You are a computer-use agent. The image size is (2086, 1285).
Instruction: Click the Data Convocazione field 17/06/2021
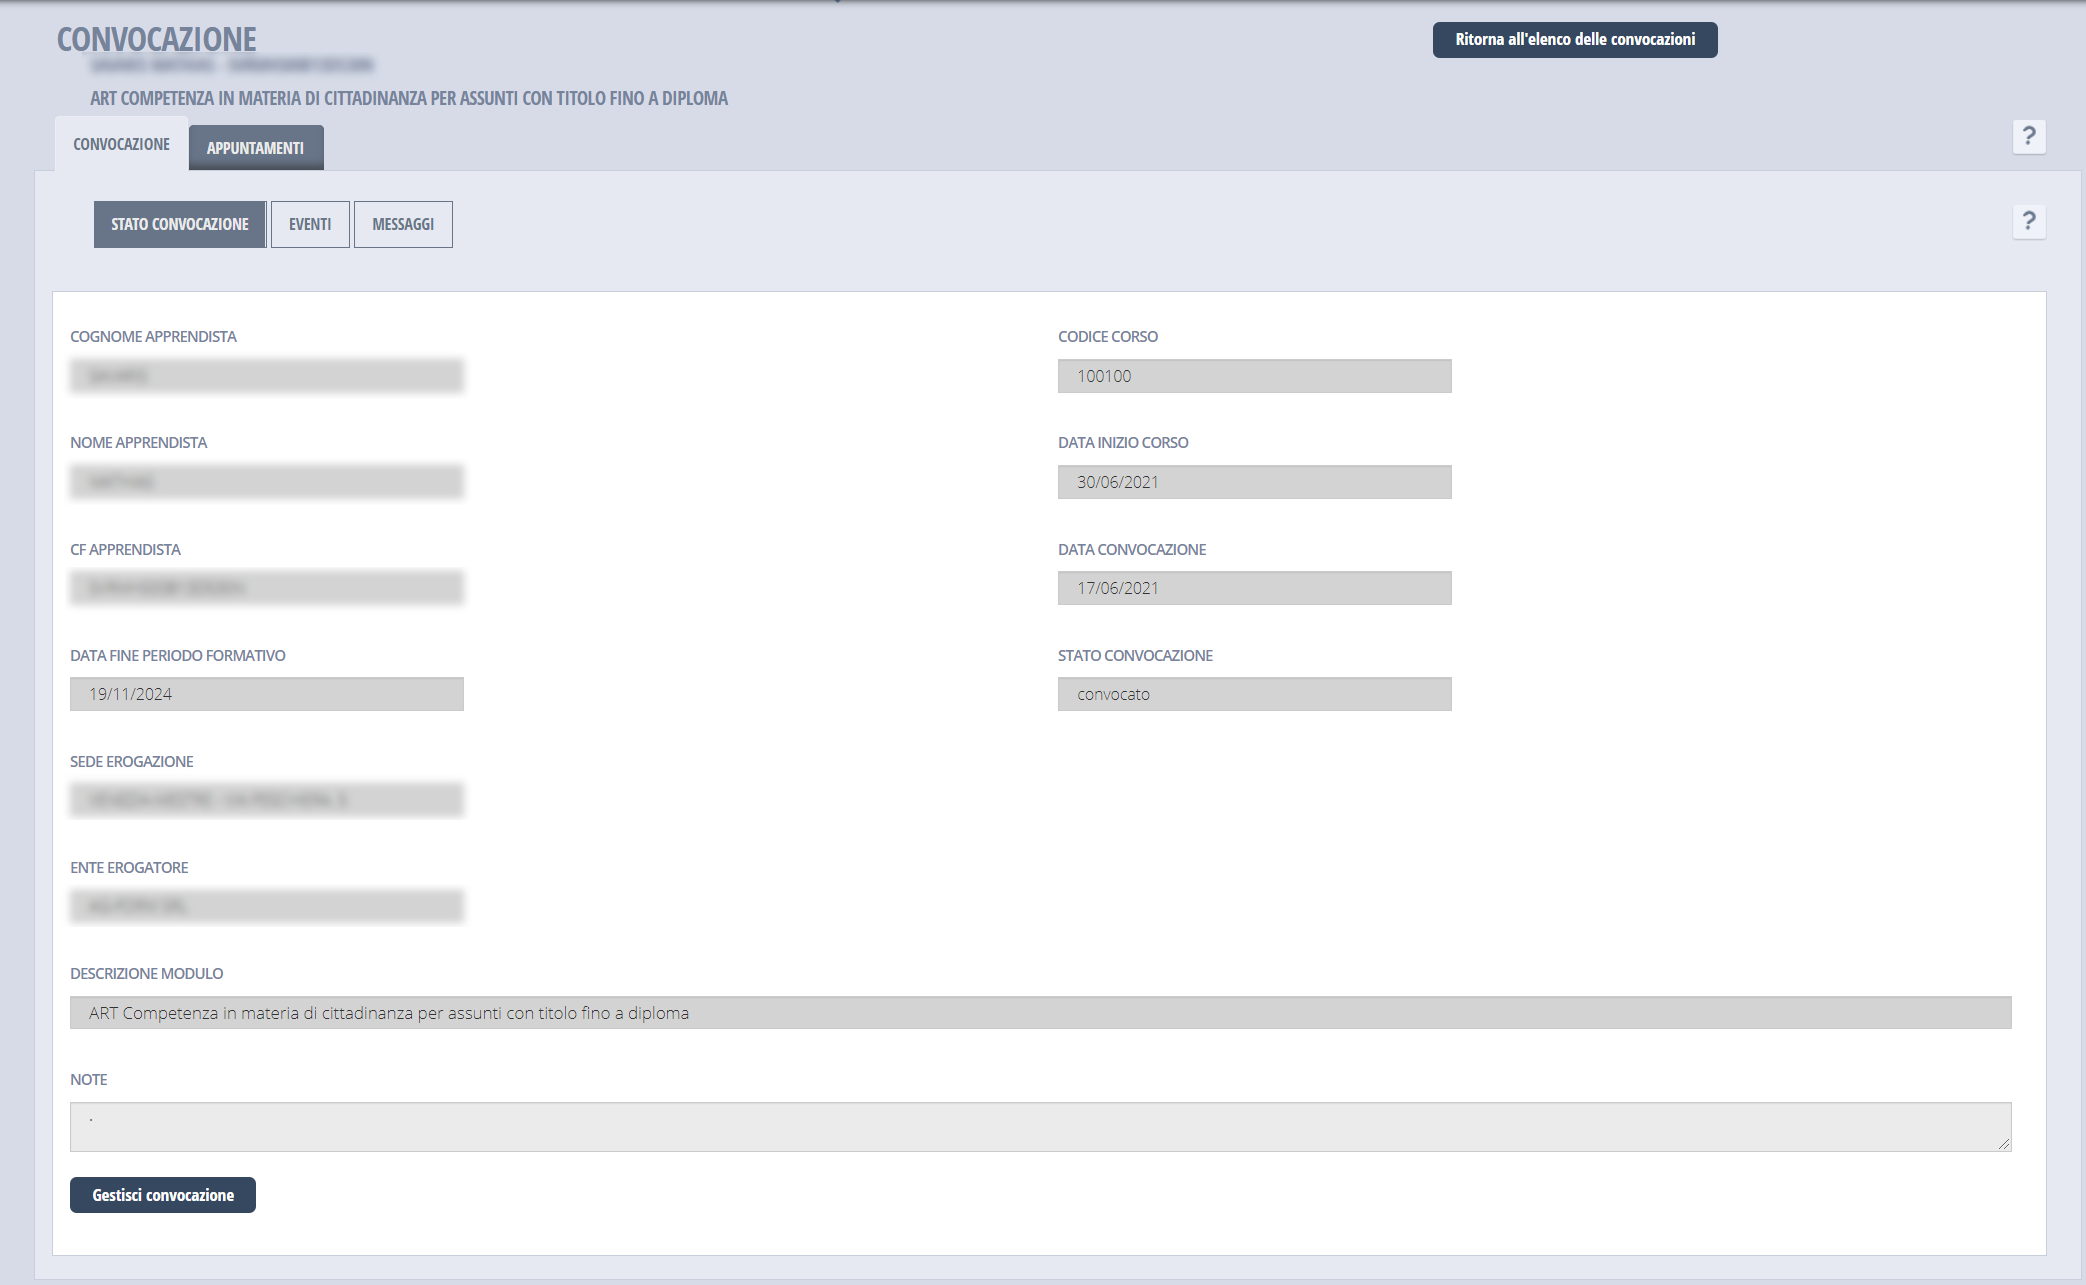click(1254, 588)
